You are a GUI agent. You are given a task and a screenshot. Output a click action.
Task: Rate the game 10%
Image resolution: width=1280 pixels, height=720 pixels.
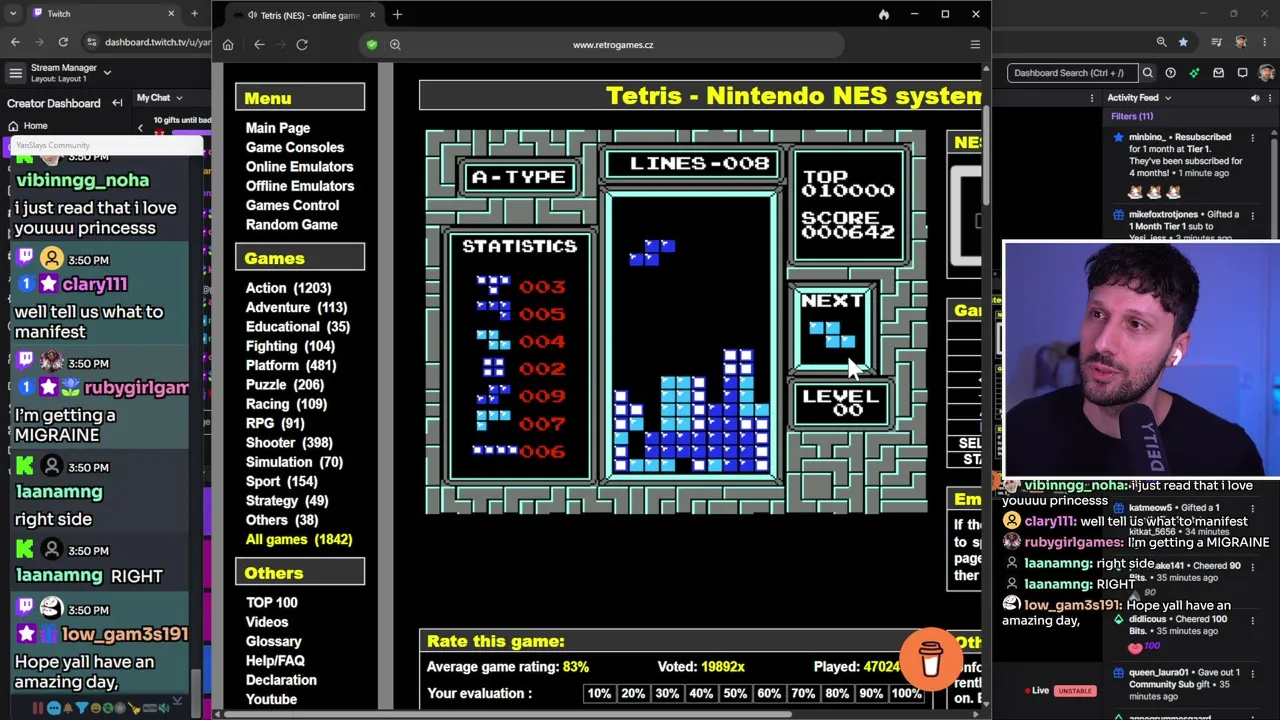pyautogui.click(x=599, y=693)
